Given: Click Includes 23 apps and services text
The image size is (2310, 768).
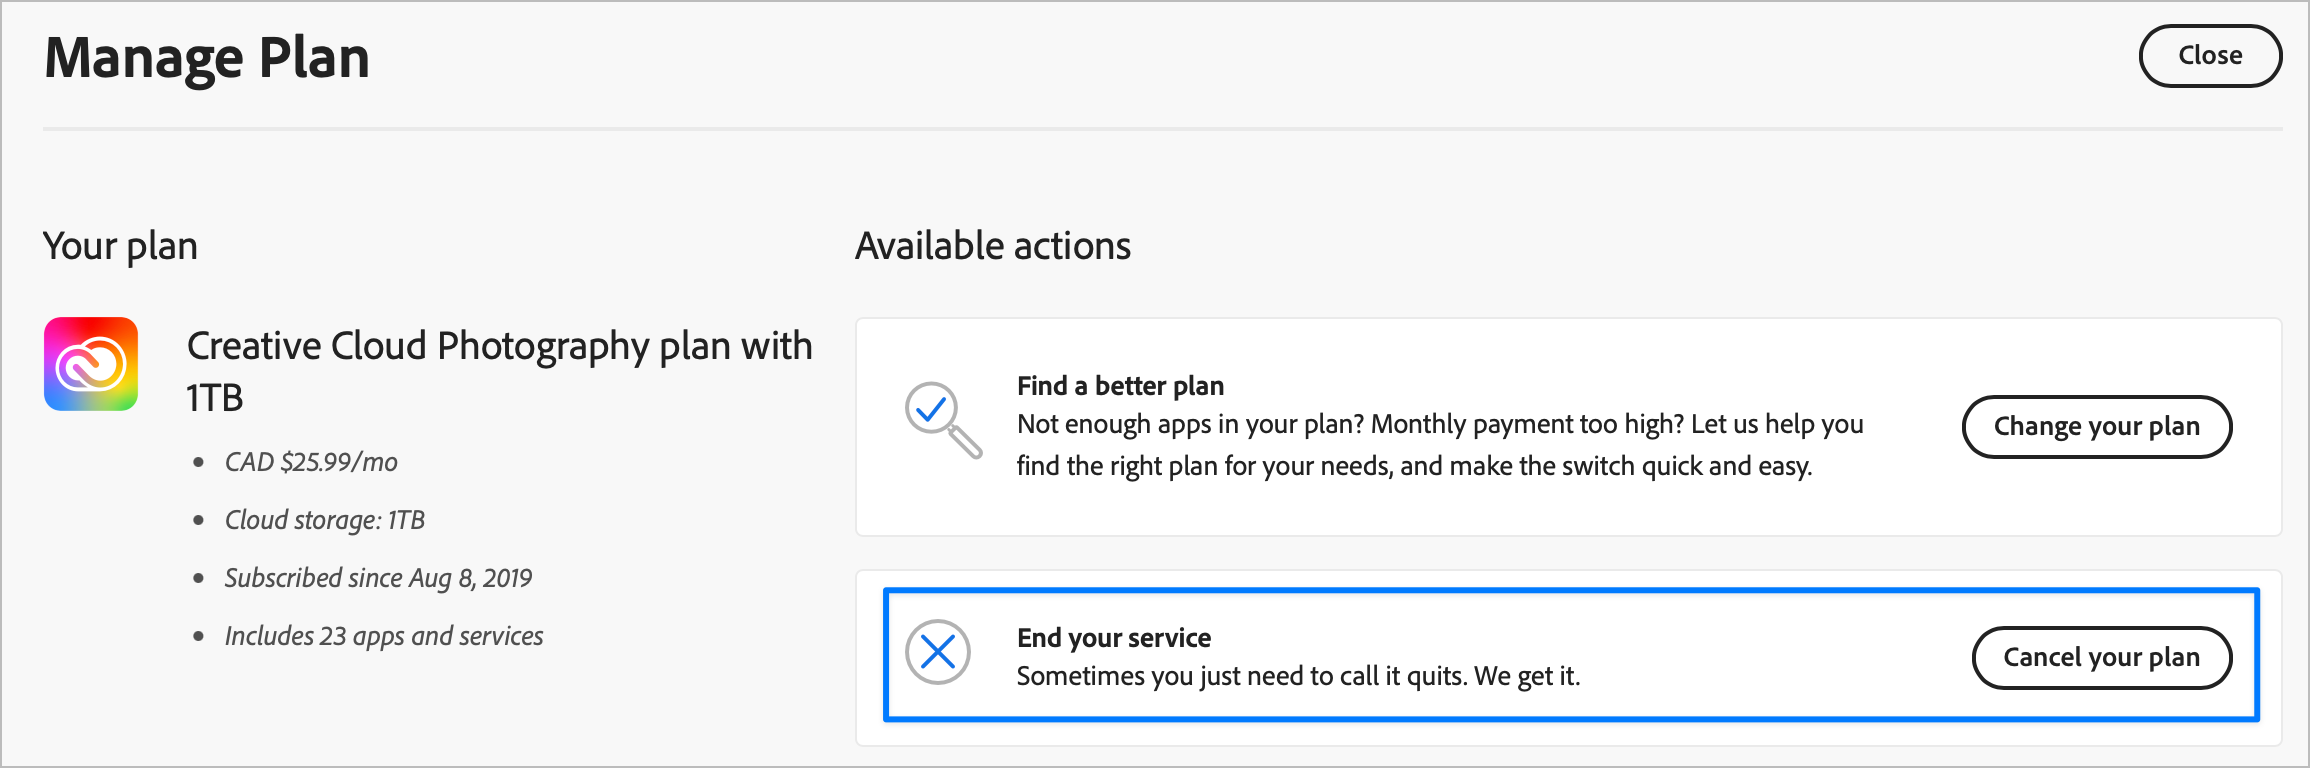Looking at the screenshot, I should [384, 635].
